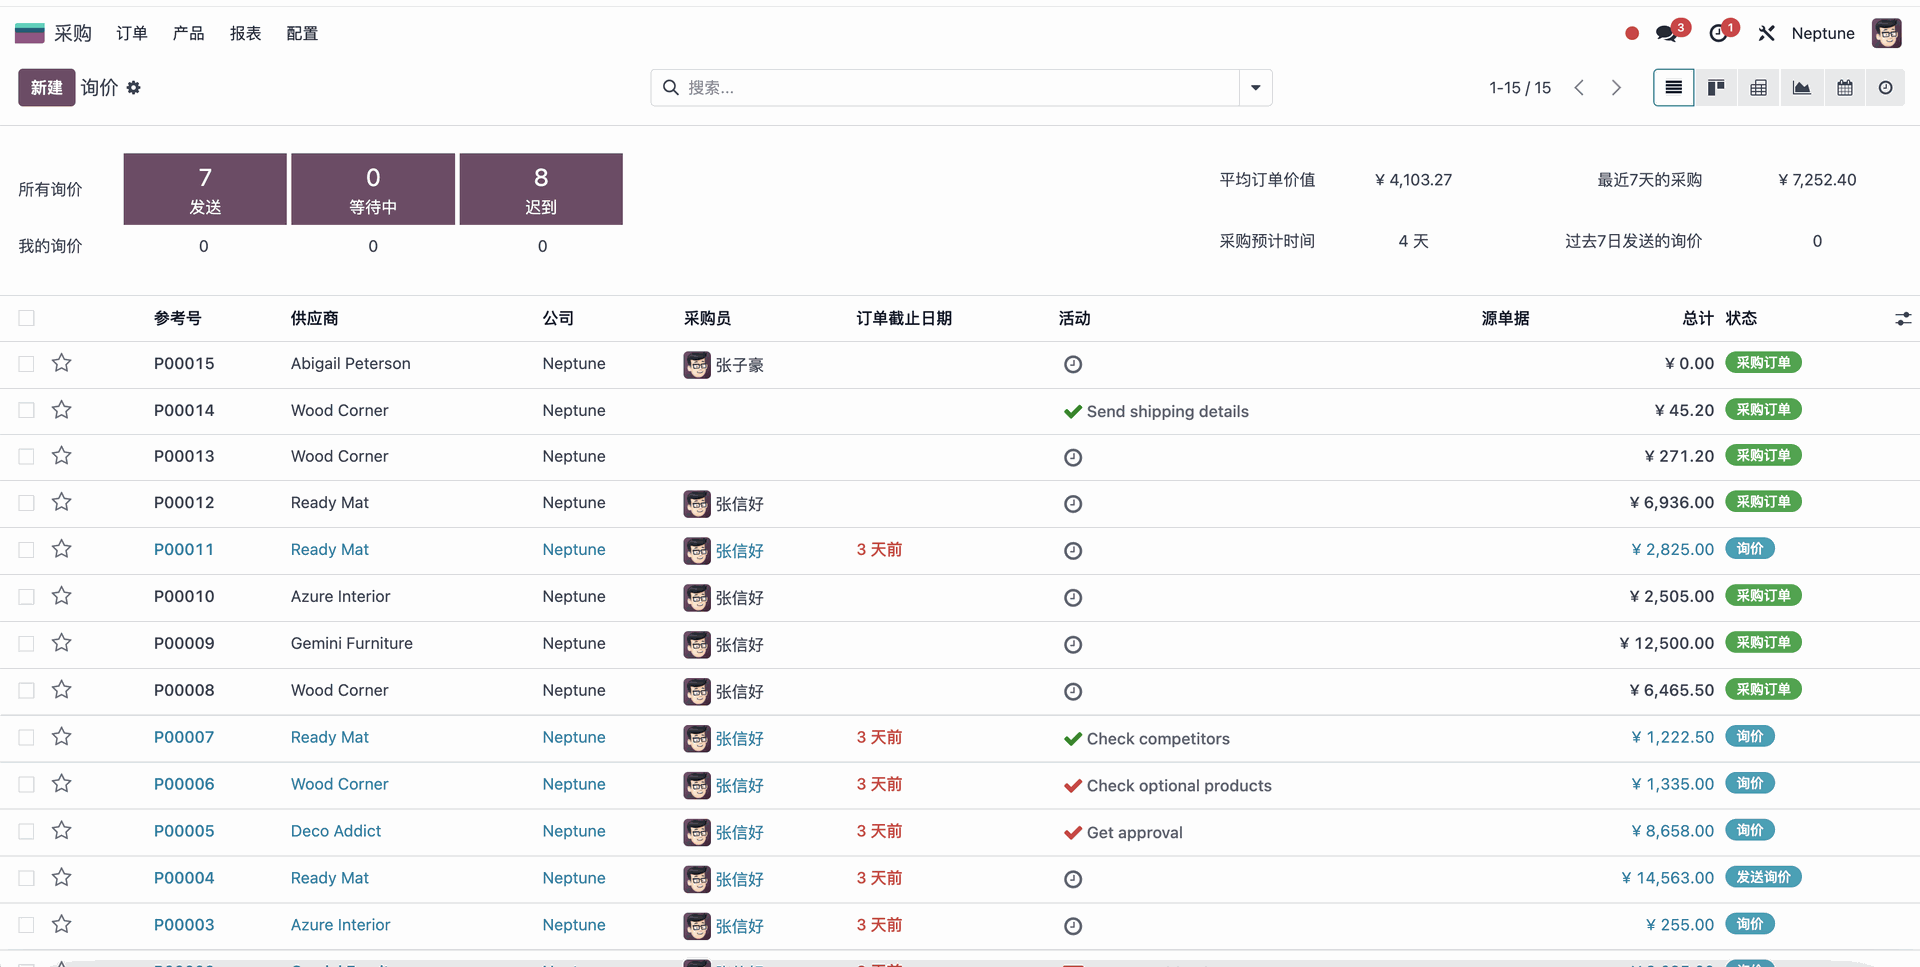The height and width of the screenshot is (967, 1920).
Task: Switch to calendar view
Action: tap(1844, 88)
